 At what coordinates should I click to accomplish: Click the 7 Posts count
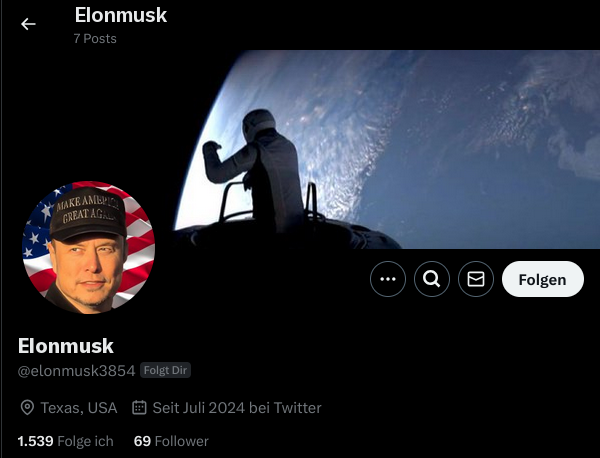[x=95, y=39]
